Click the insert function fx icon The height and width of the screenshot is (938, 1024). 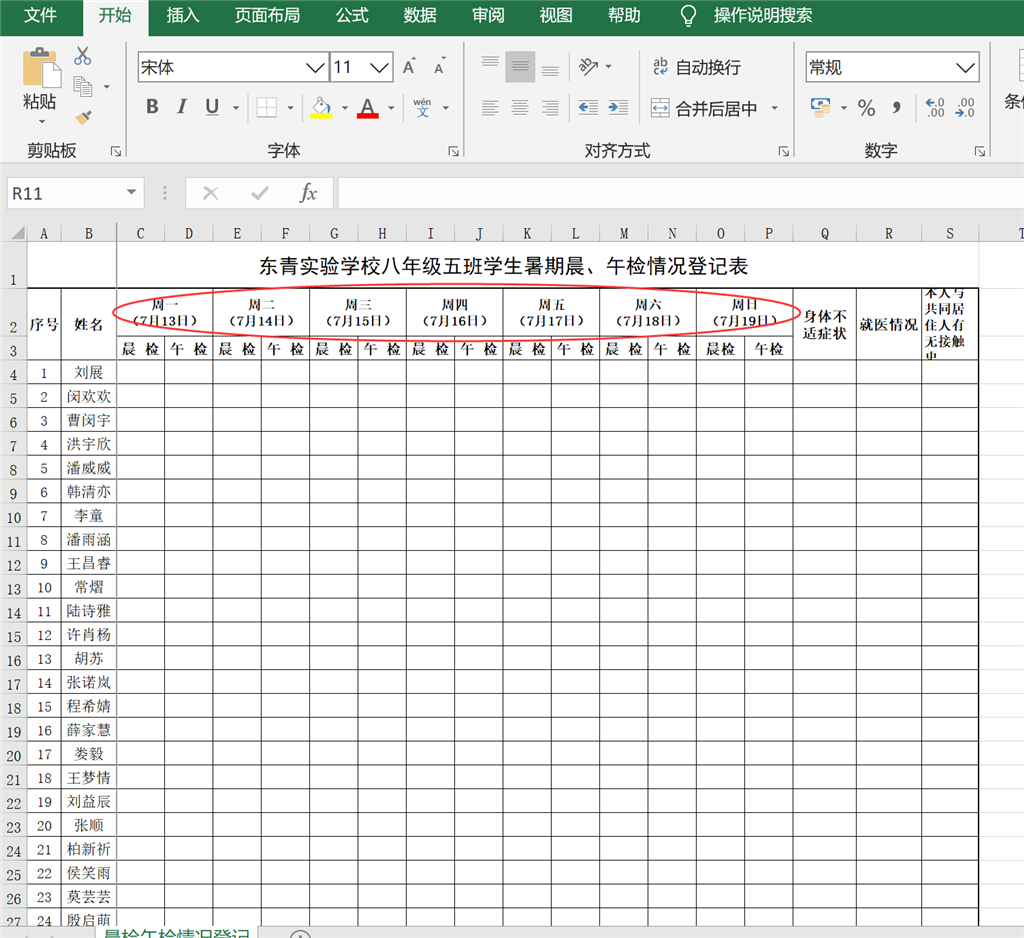(x=309, y=193)
